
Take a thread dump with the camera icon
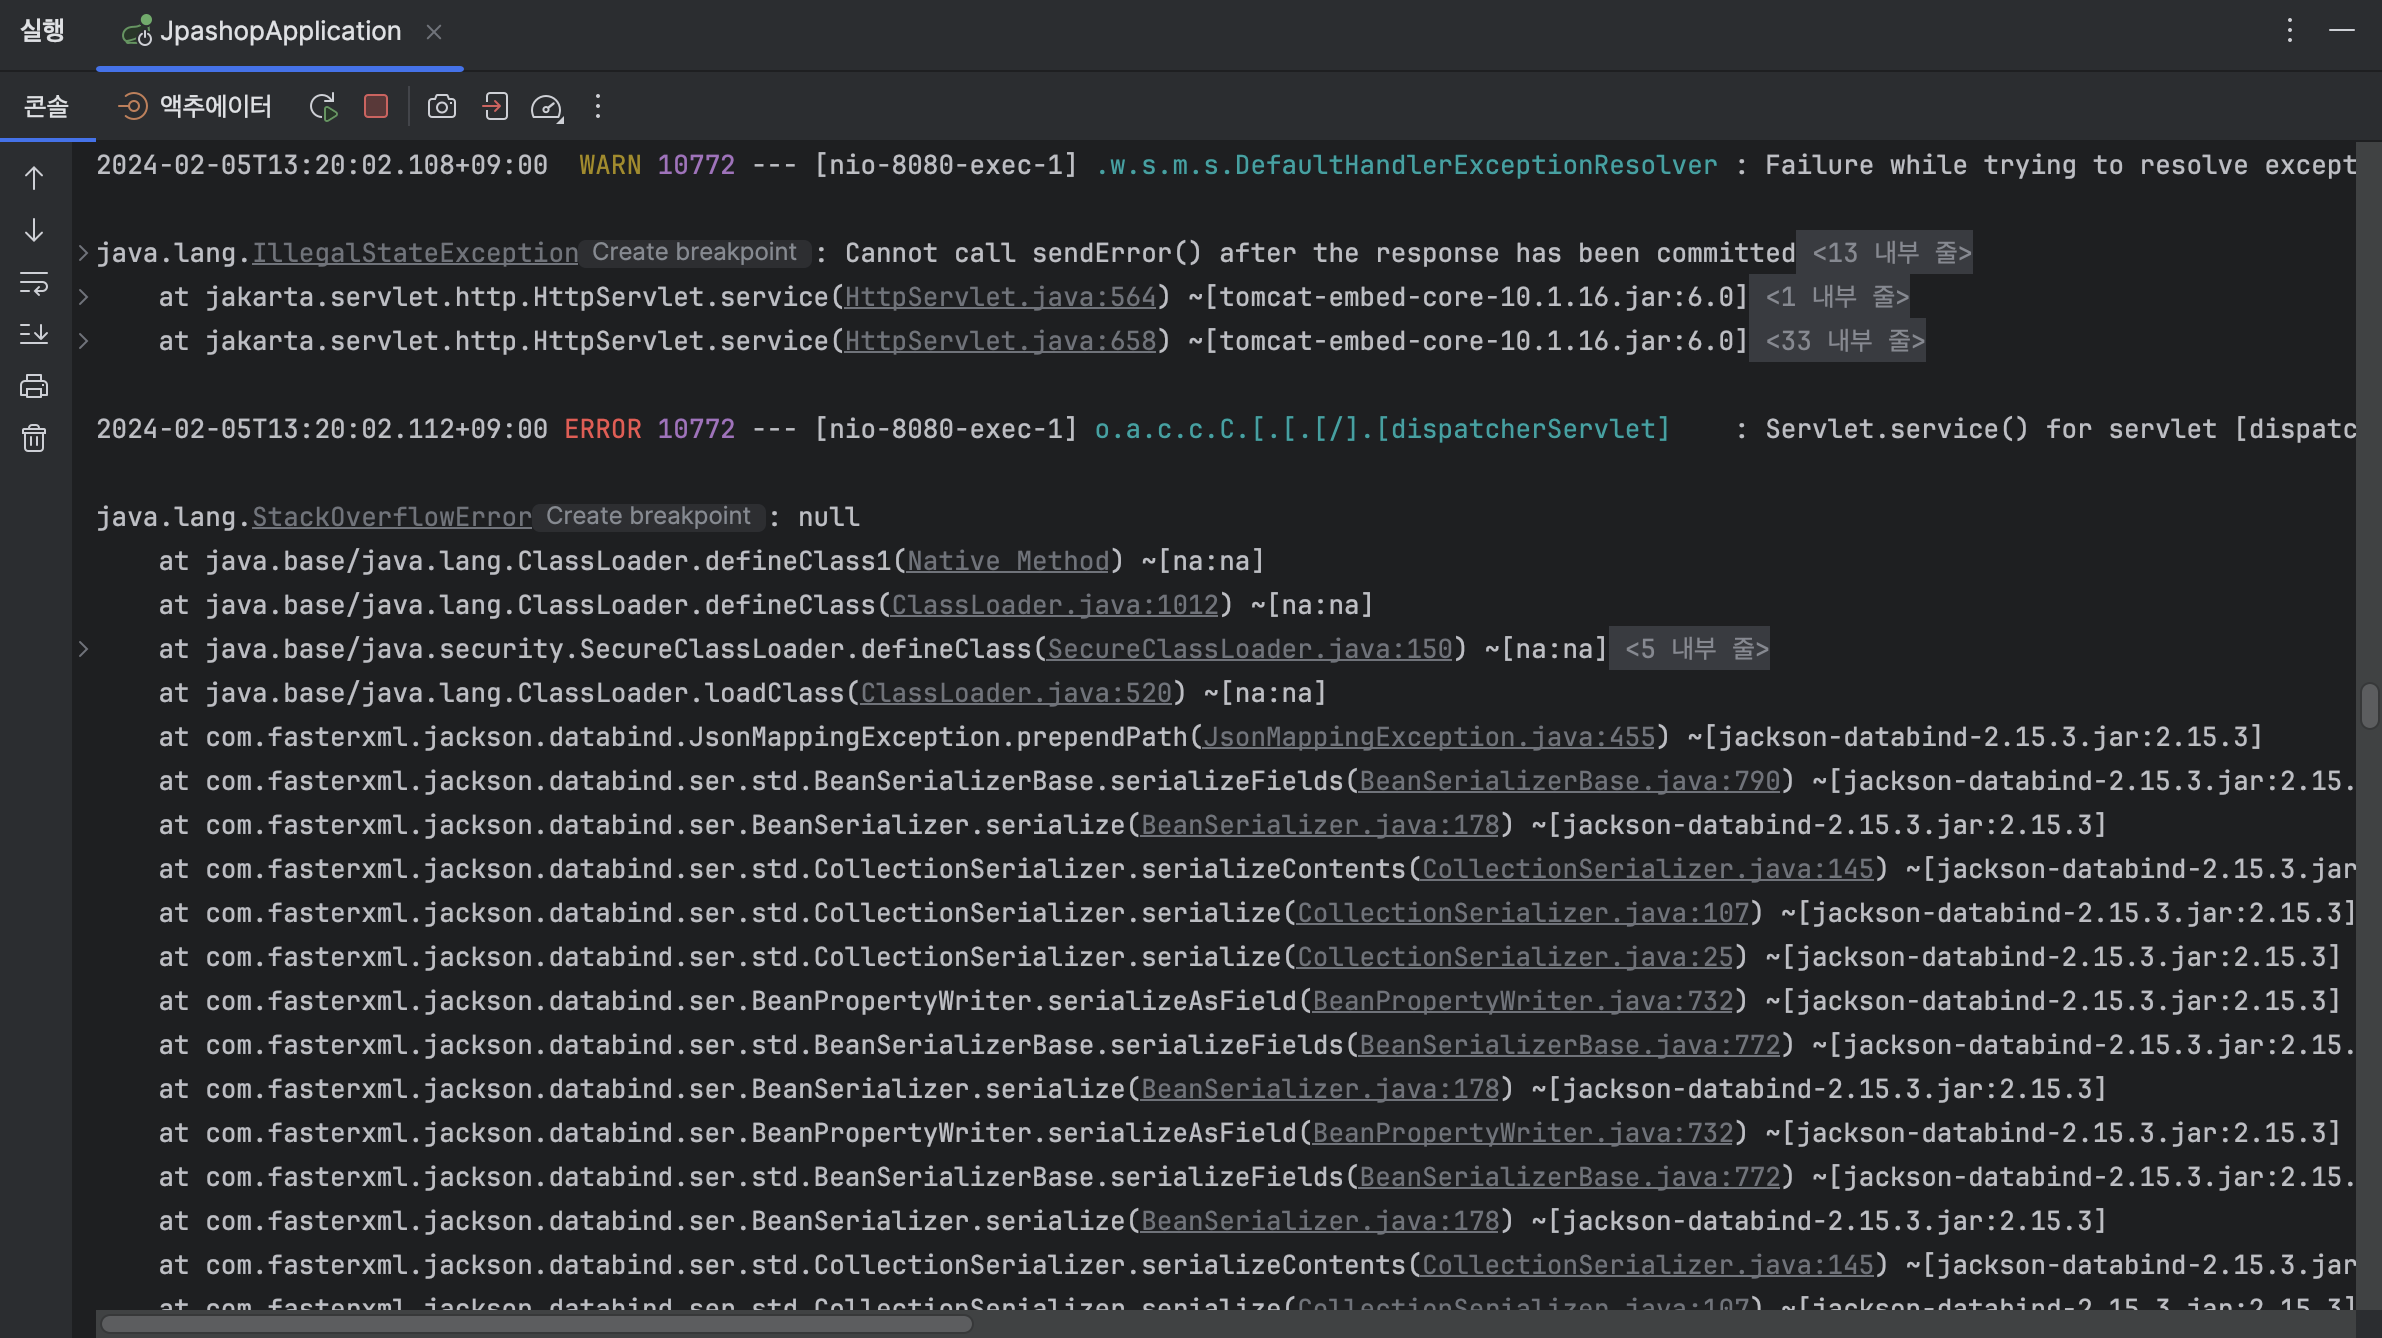click(x=441, y=107)
